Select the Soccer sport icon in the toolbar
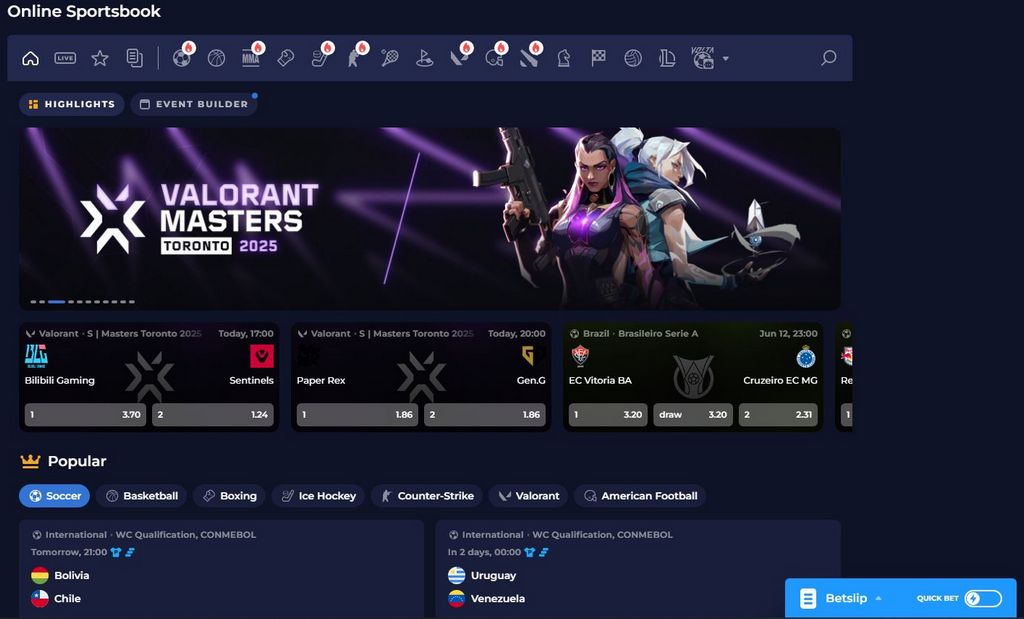The width and height of the screenshot is (1024, 619). pos(184,58)
